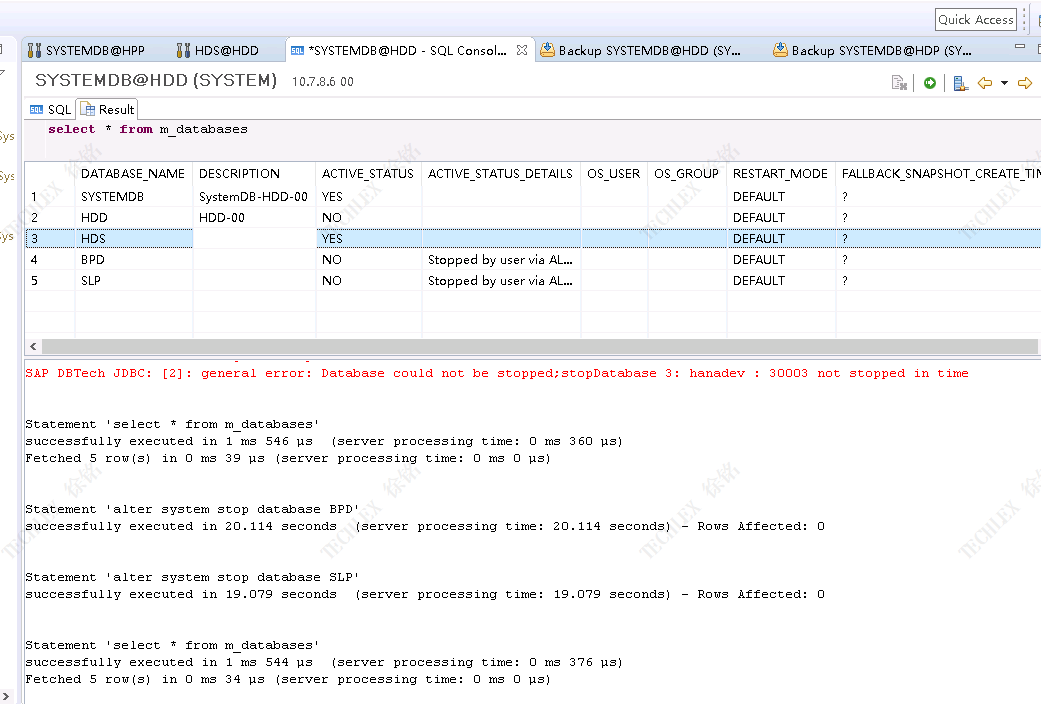Close the SYSTEMDB@HDD SQL Console tab
The width and height of the screenshot is (1041, 704).
click(x=522, y=50)
